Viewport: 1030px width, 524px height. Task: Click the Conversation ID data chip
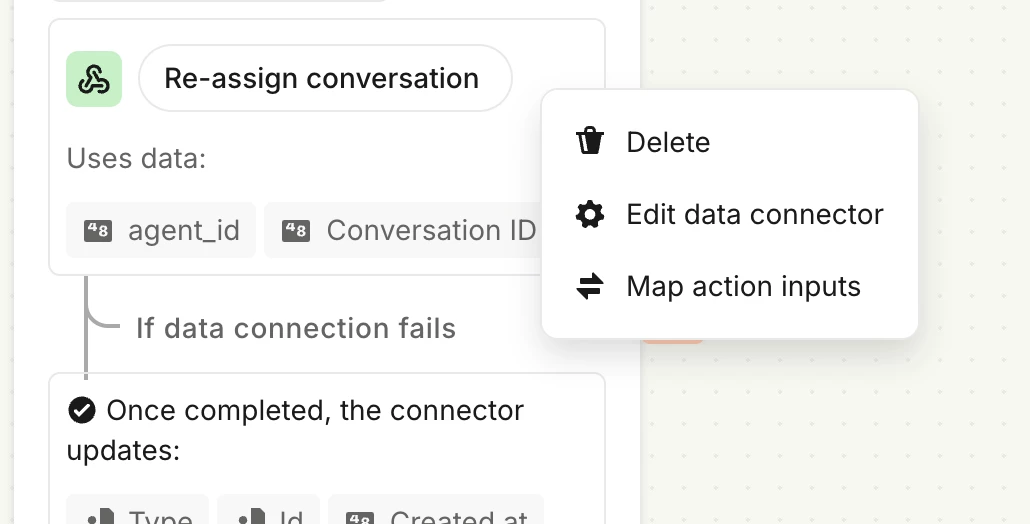tap(403, 230)
